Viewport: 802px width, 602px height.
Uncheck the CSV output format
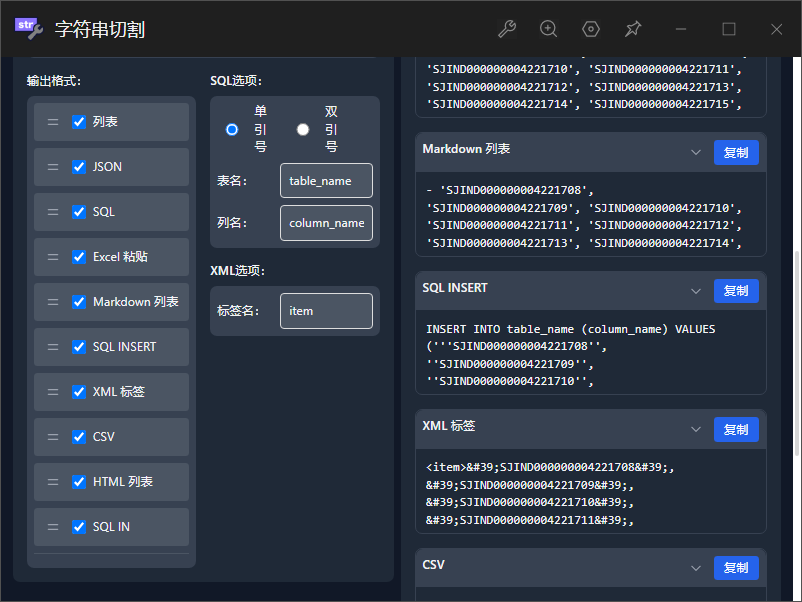tap(79, 437)
